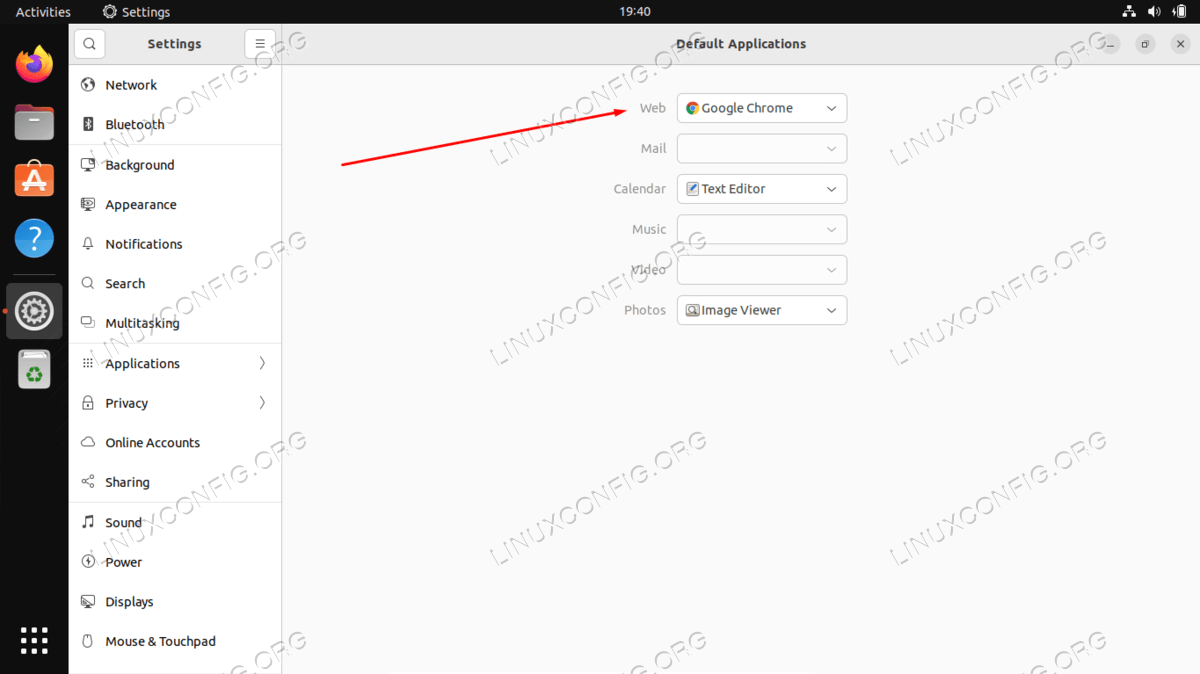Open Sharing settings label
Viewport: 1200px width, 674px height.
[x=128, y=482]
